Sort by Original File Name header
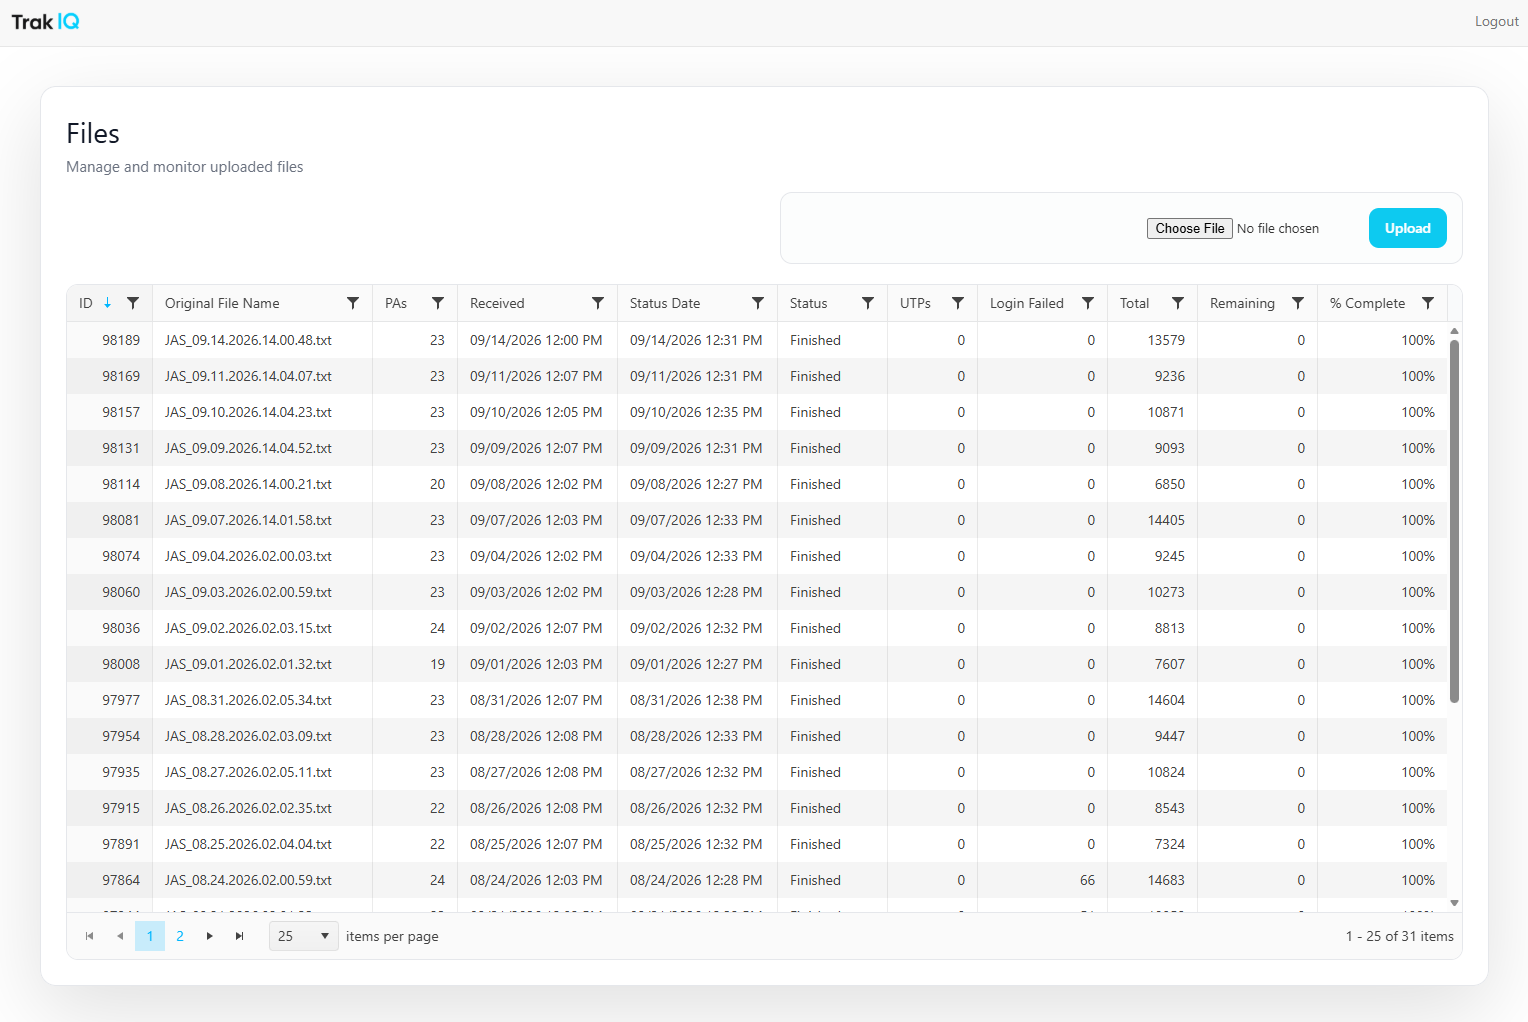1528x1022 pixels. [222, 303]
